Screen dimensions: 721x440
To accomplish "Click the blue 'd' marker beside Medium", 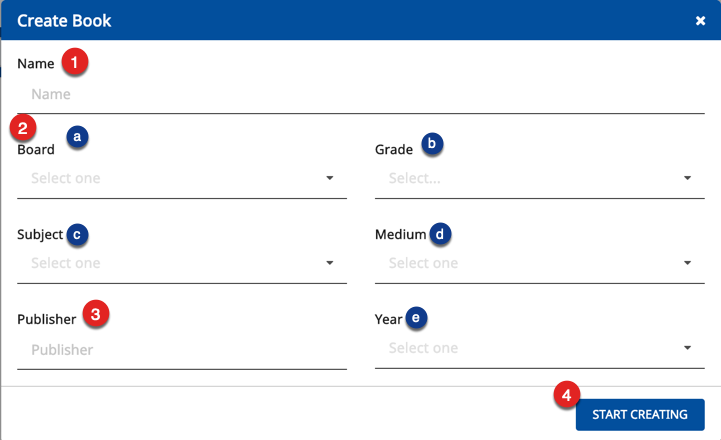I will pyautogui.click(x=440, y=234).
